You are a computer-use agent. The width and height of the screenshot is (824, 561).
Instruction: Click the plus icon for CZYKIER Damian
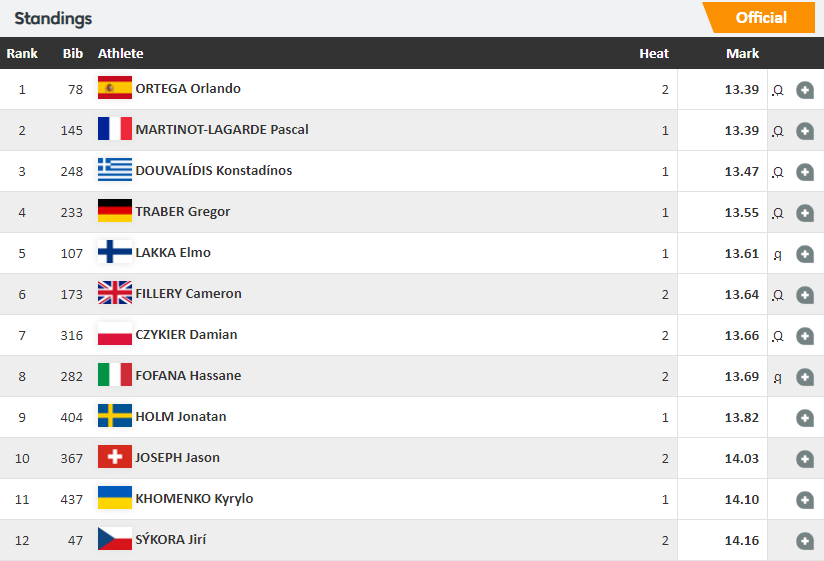(x=805, y=336)
